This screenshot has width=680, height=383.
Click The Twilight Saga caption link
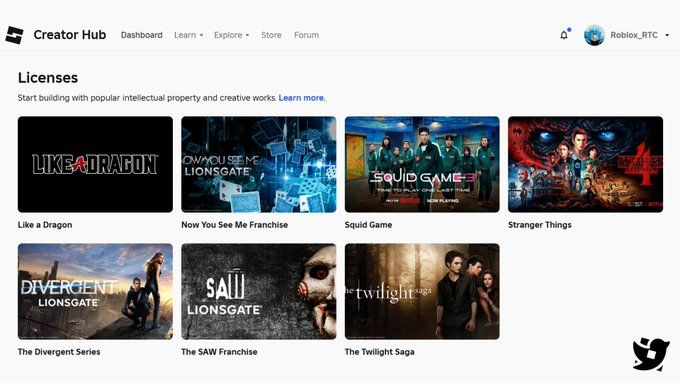point(379,352)
